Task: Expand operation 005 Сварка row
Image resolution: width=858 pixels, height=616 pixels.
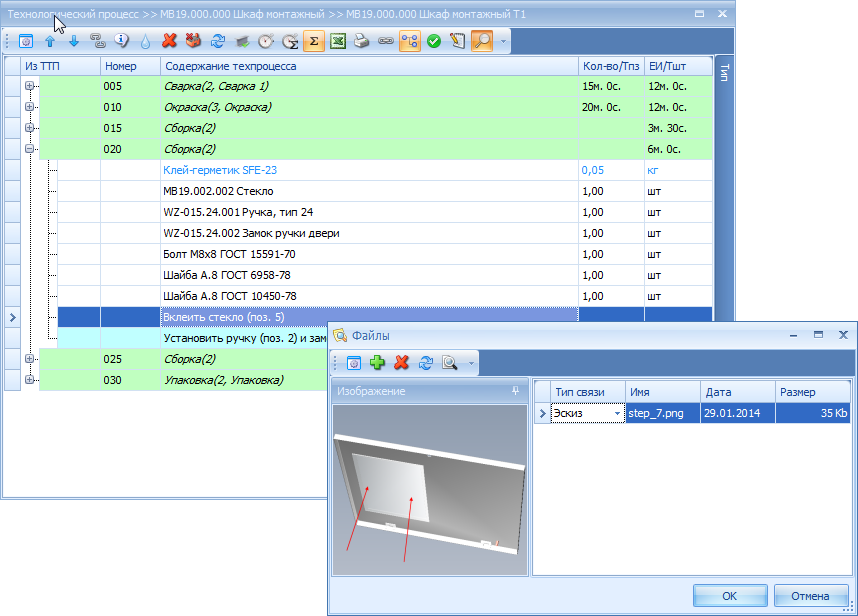Action: click(x=30, y=86)
